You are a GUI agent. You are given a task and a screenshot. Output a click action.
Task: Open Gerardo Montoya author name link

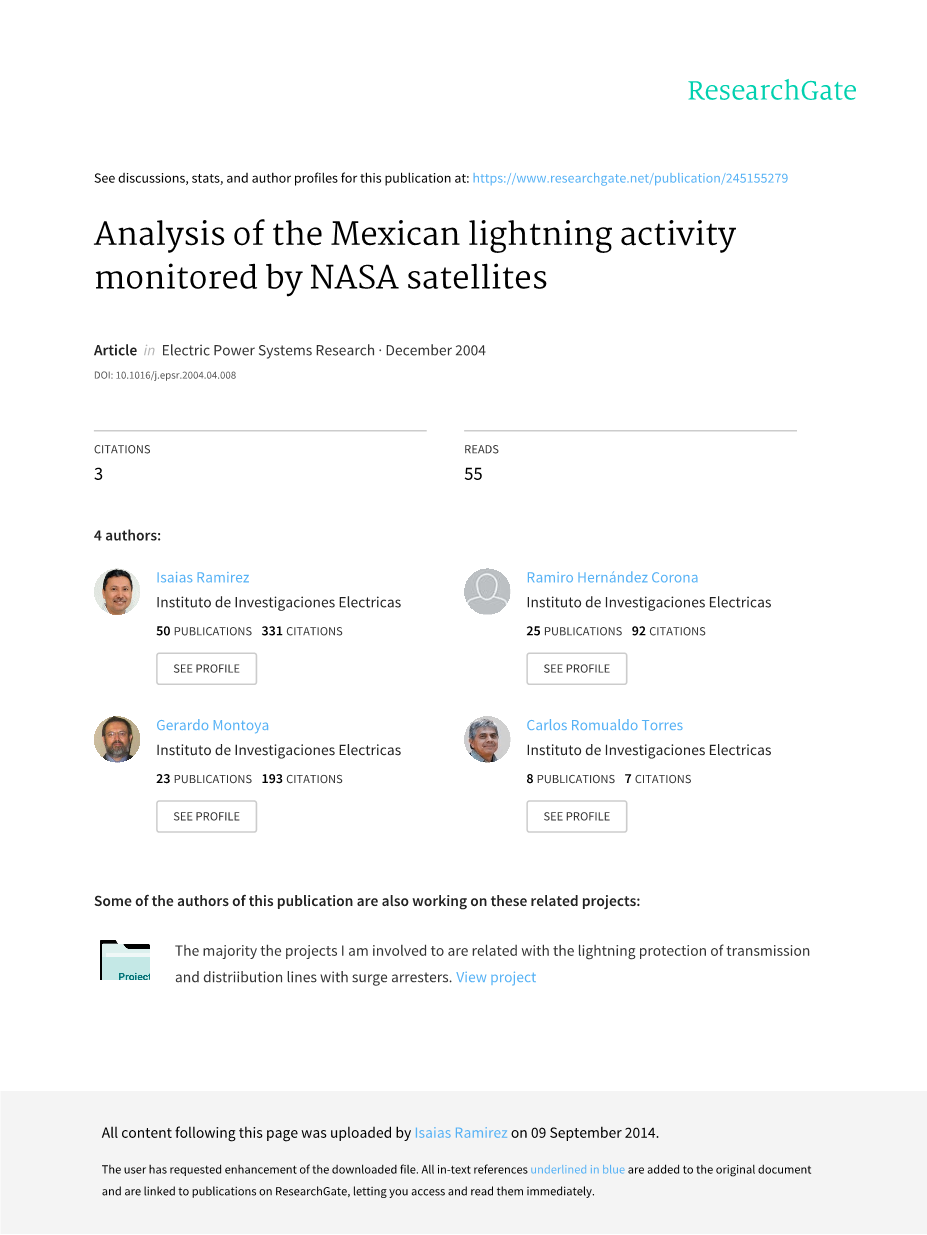point(212,725)
